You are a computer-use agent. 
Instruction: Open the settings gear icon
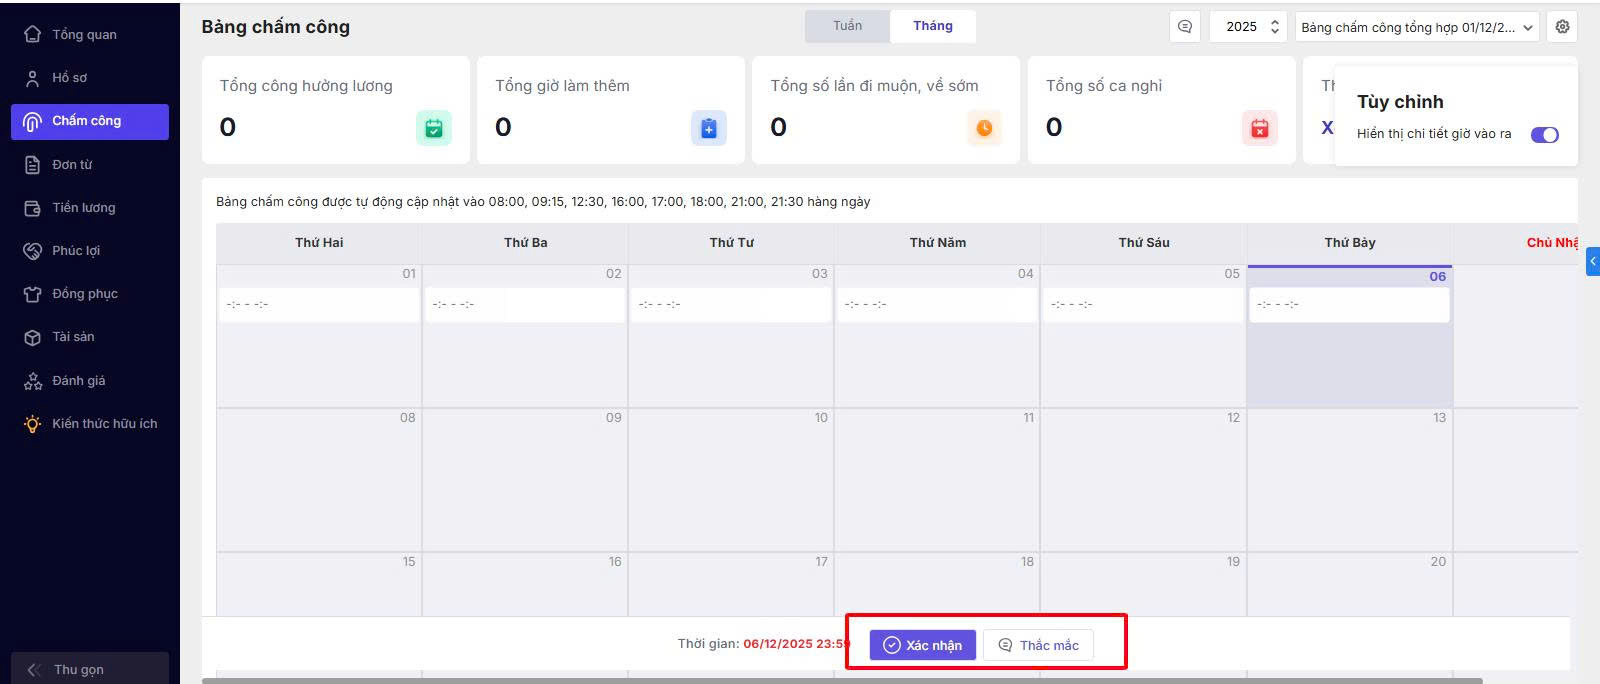click(1562, 27)
